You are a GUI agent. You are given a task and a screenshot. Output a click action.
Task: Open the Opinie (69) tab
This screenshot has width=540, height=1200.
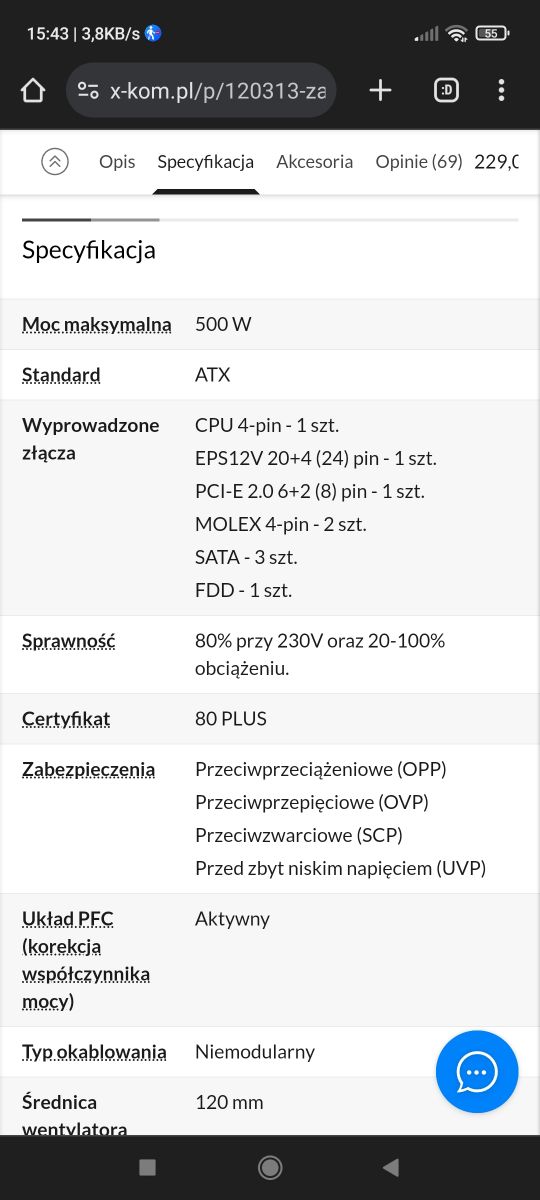point(418,161)
